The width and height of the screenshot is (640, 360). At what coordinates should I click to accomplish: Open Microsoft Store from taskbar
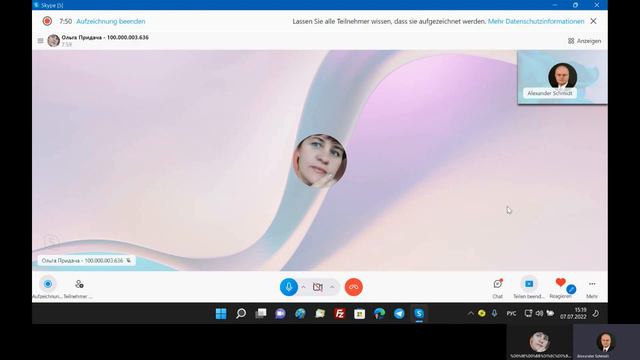click(360, 313)
